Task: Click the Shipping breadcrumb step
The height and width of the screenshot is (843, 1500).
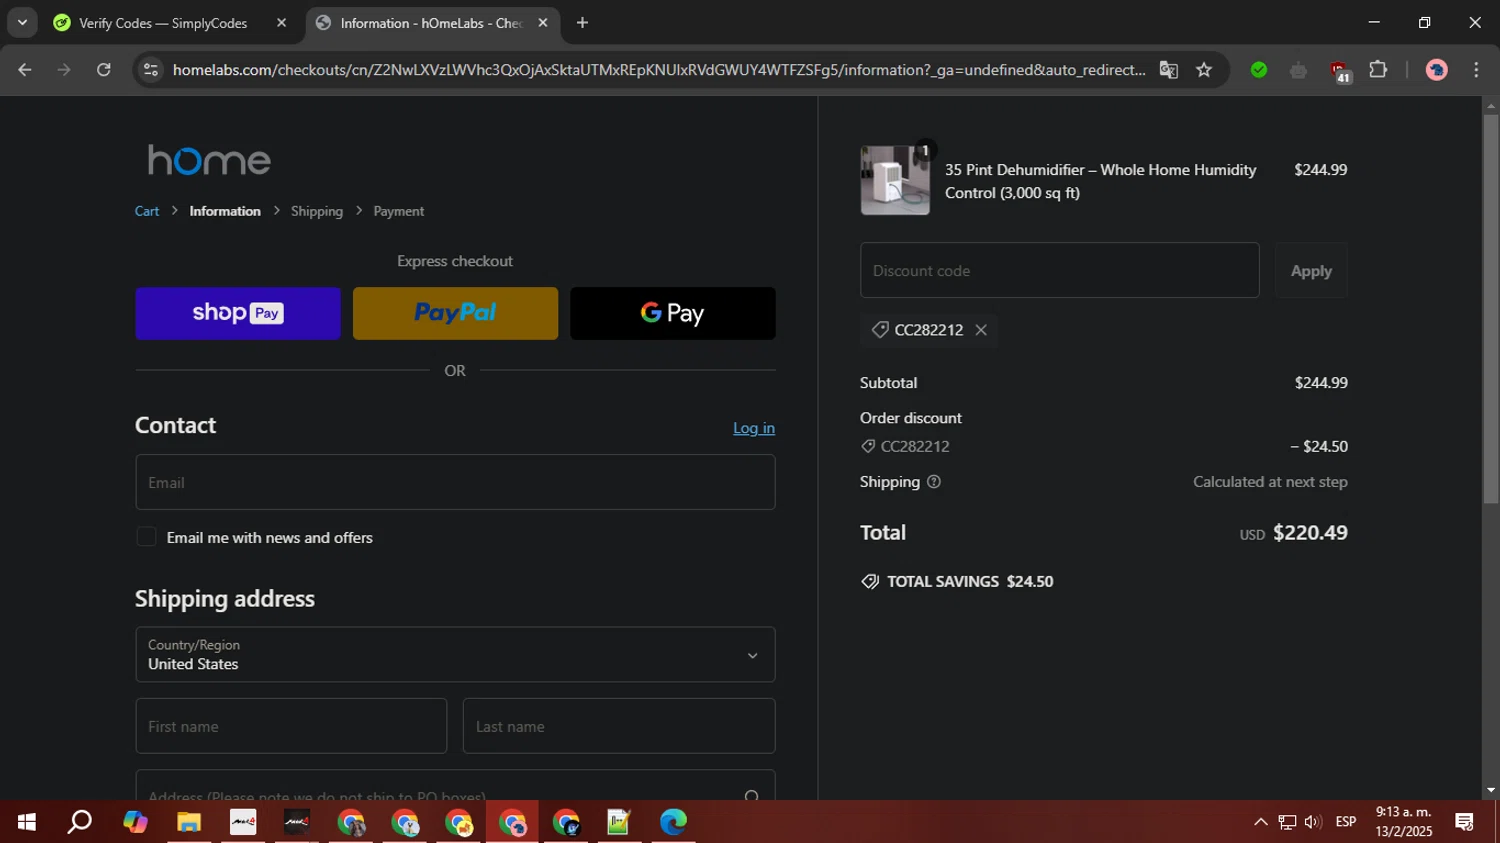Action: coord(317,211)
